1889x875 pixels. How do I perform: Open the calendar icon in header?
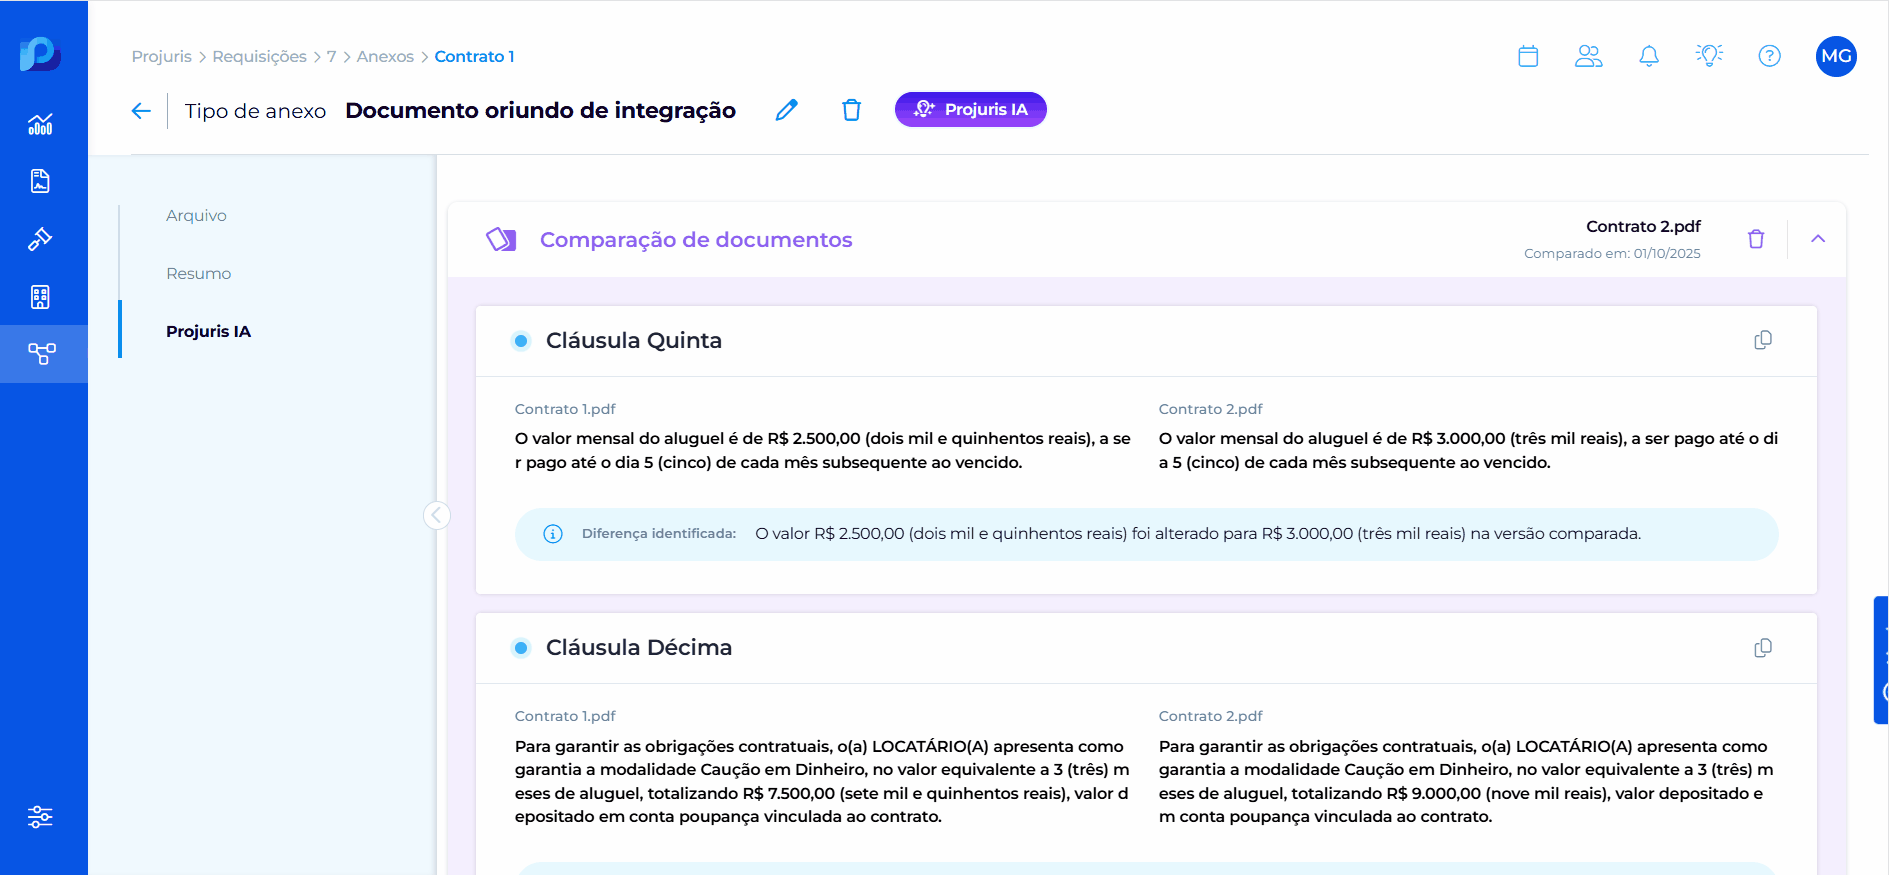(x=1528, y=56)
